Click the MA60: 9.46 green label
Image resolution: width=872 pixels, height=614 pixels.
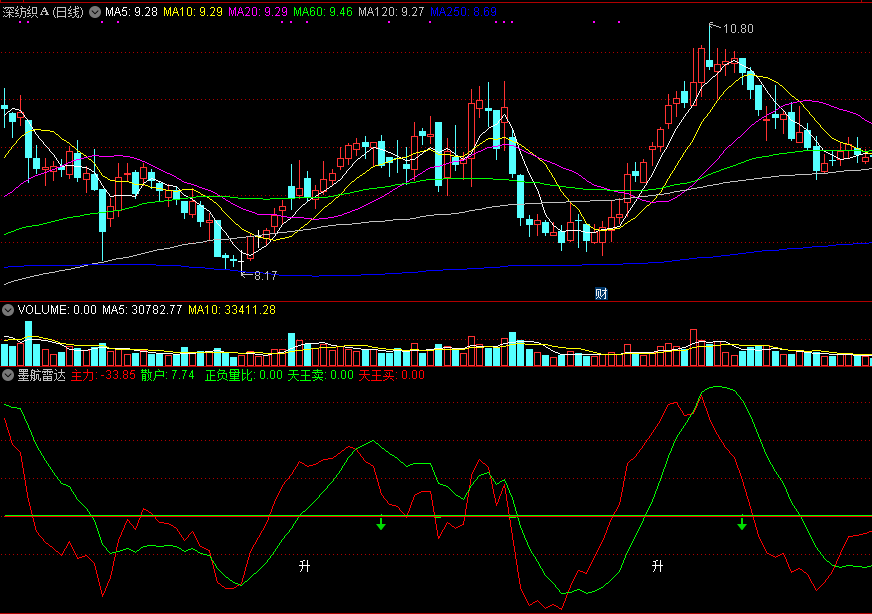(323, 12)
